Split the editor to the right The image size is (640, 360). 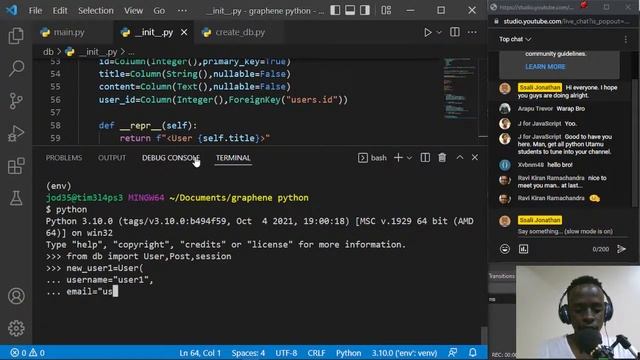point(455,32)
